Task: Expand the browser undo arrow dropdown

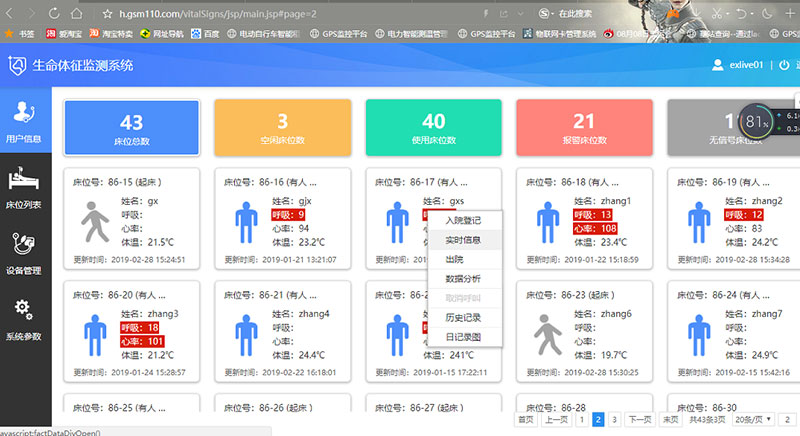Action: (752, 14)
